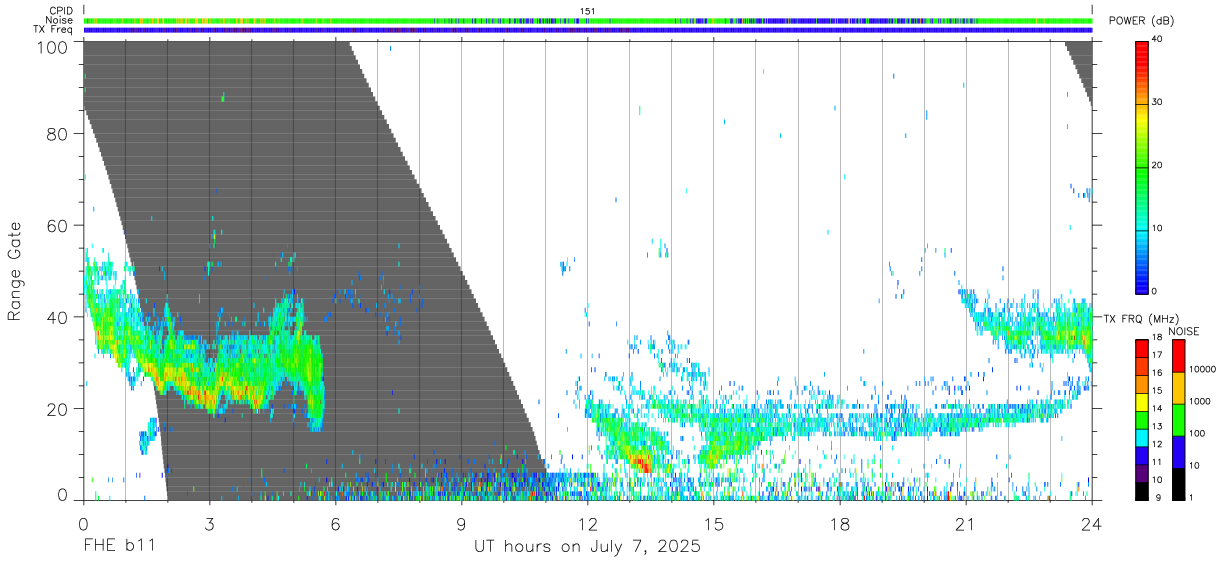Viewport: 1228px width, 567px height.
Task: Click the 80 tick on Range Gate axis
Action: (56, 133)
